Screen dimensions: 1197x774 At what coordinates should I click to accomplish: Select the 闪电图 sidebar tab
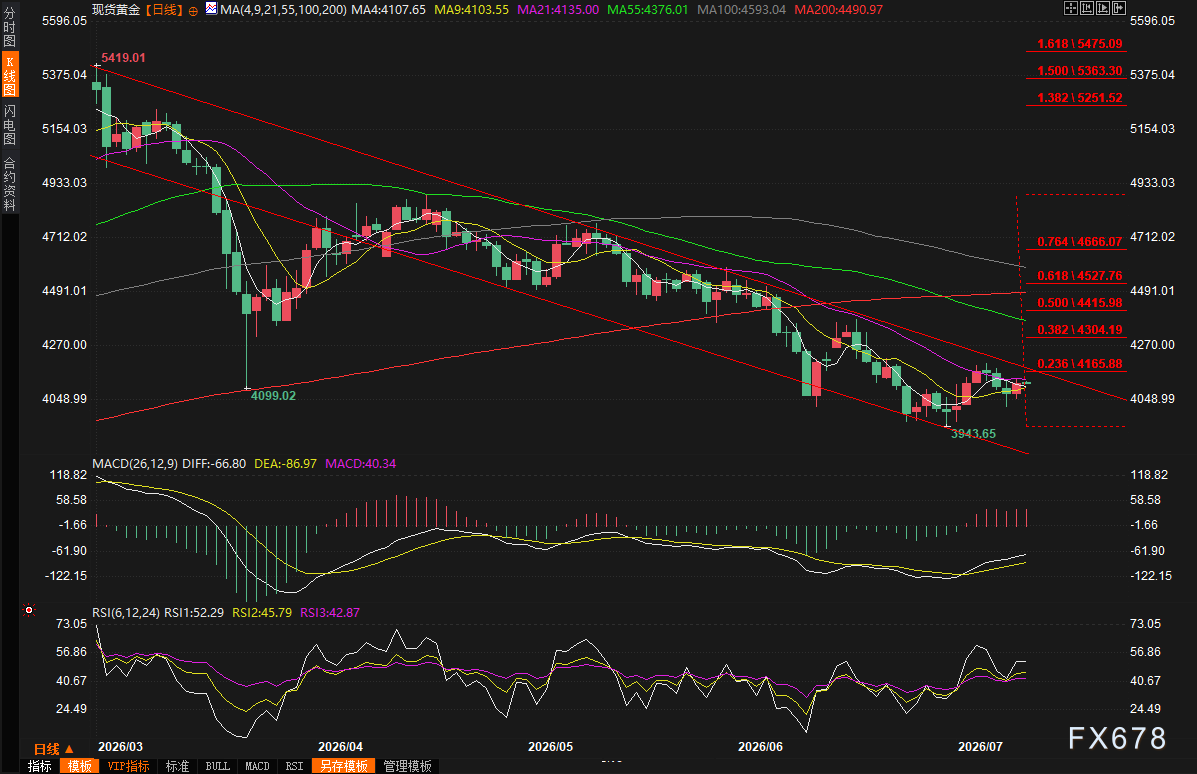coord(9,125)
